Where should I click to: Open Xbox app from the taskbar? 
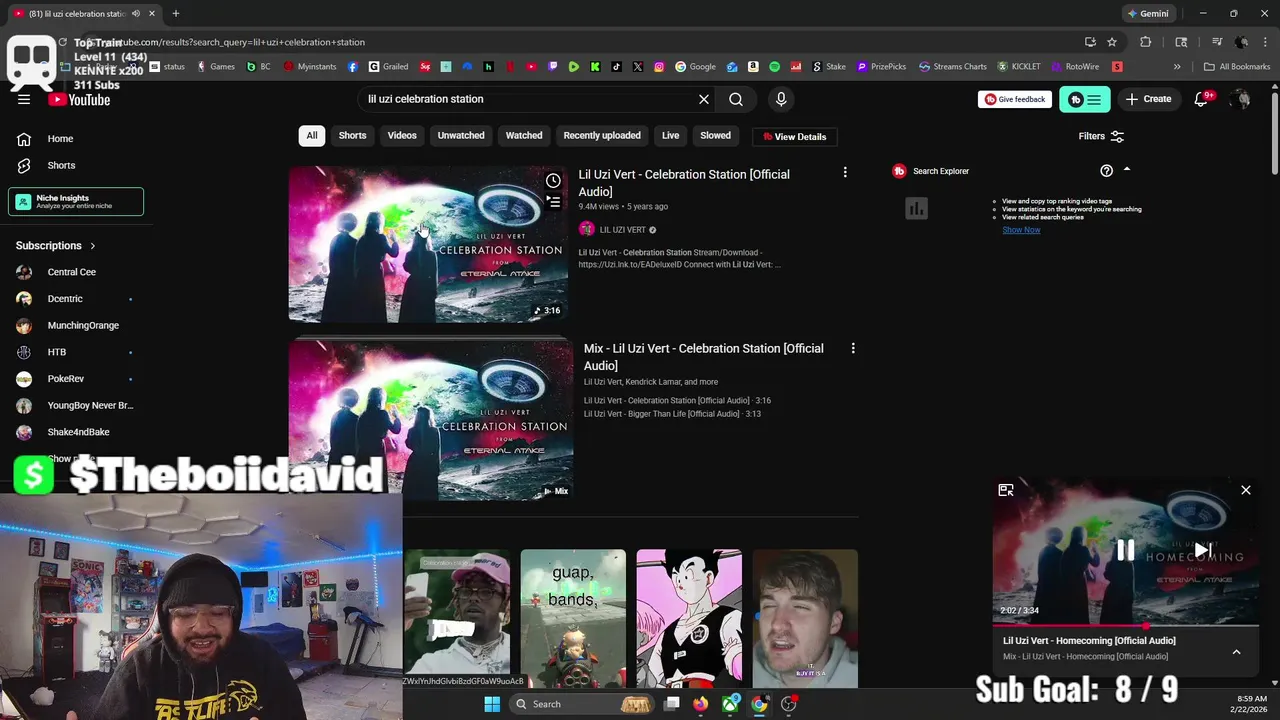[x=731, y=704]
